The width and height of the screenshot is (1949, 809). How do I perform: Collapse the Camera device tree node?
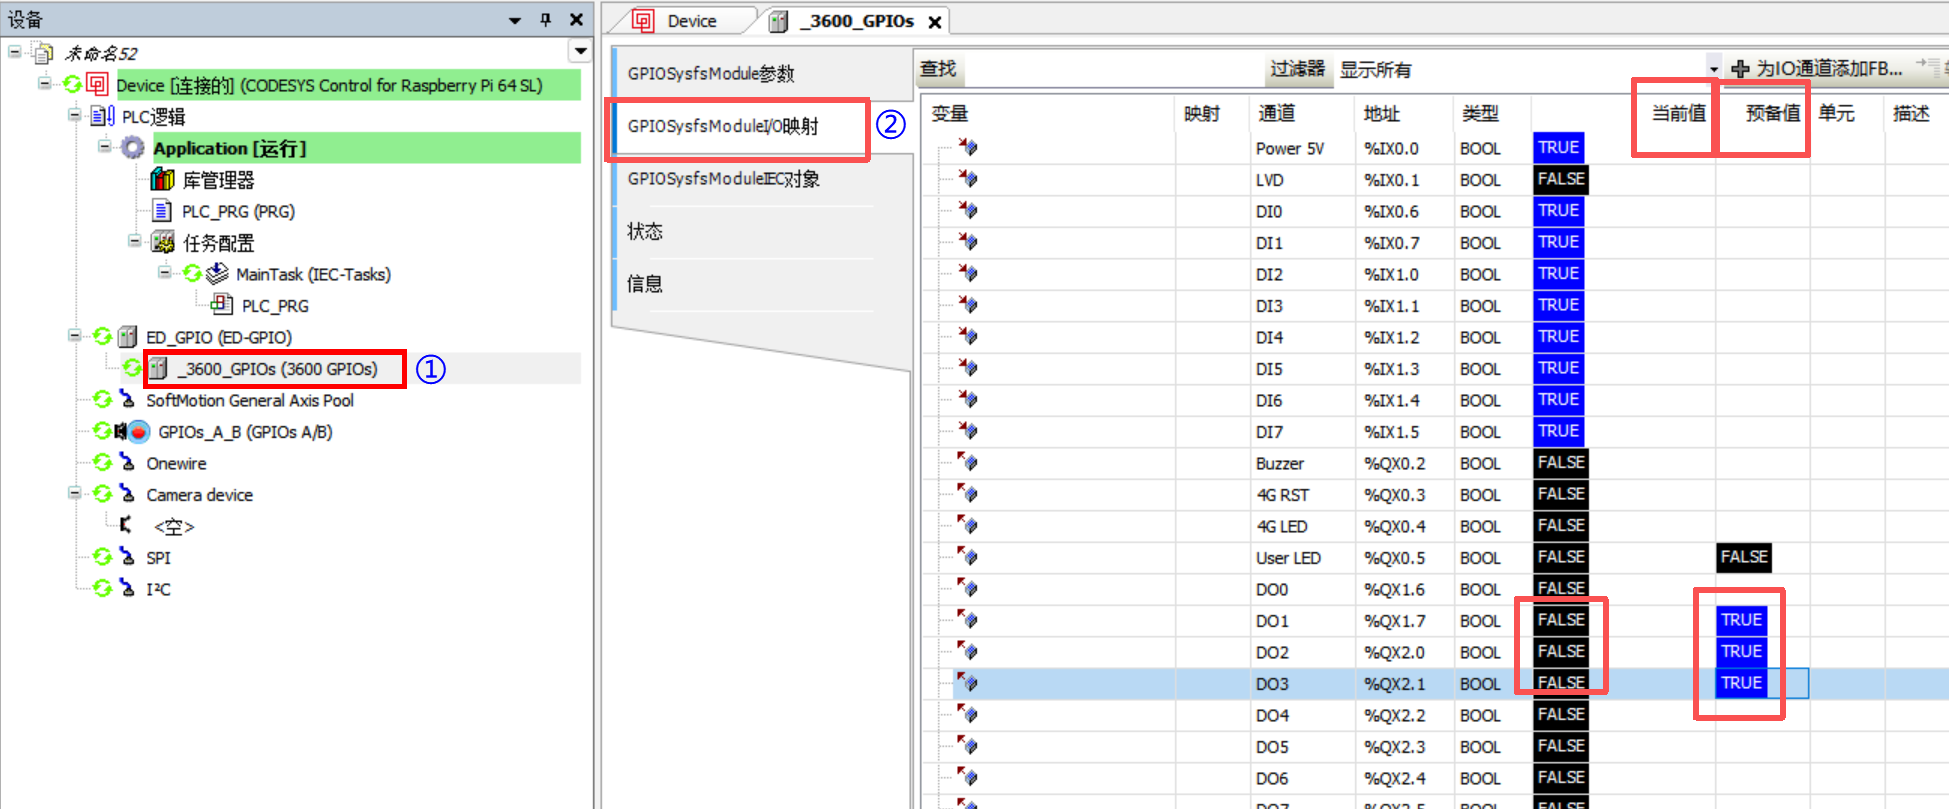(x=75, y=494)
